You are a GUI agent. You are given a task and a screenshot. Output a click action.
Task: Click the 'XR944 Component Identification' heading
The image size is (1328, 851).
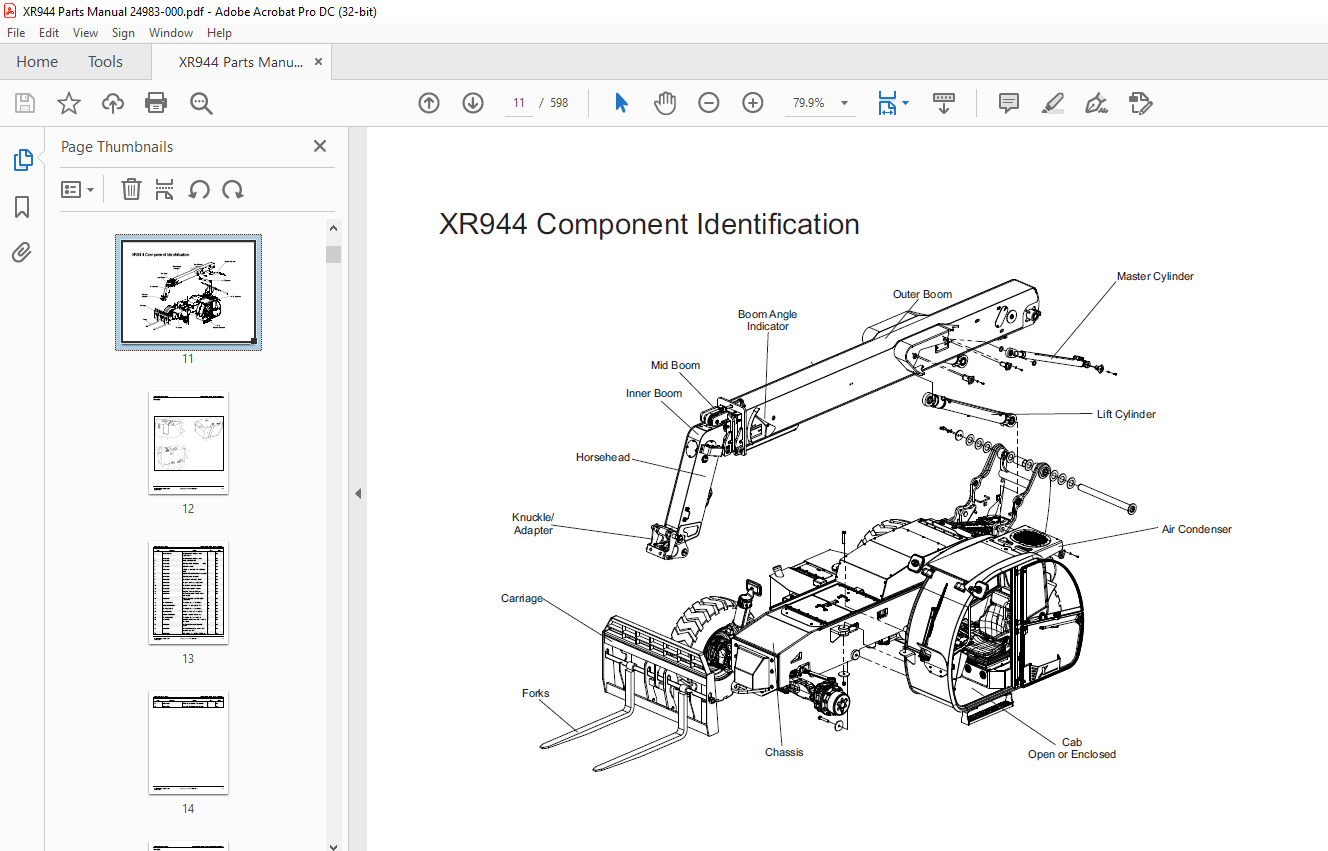(x=649, y=224)
